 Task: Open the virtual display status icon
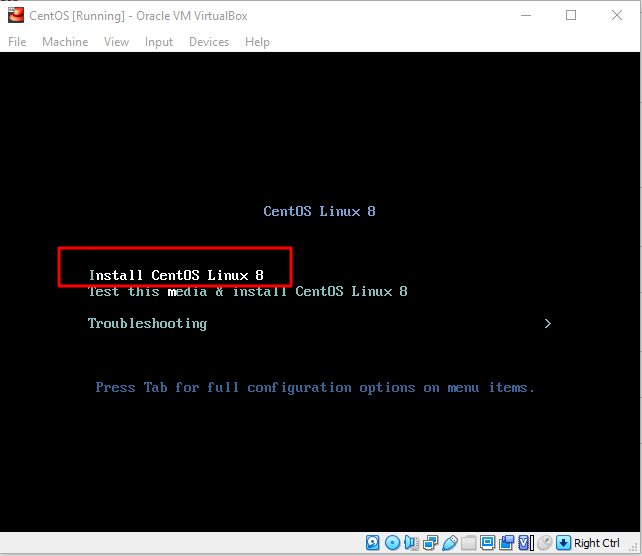[487, 543]
